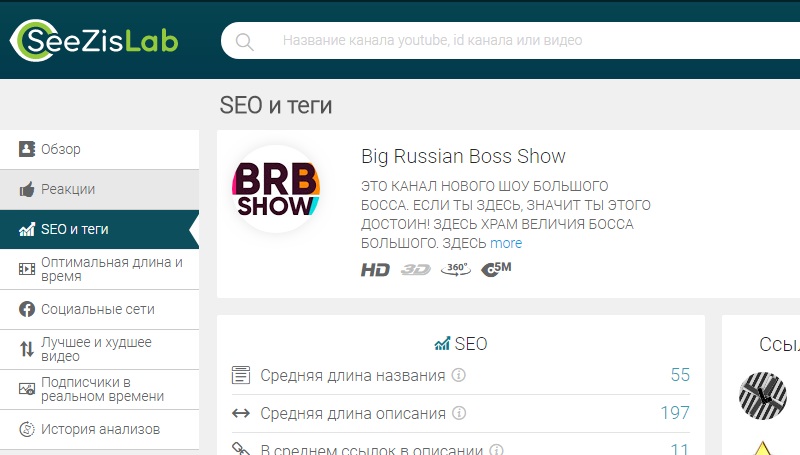This screenshot has height=455, width=800.
Task: Click the Обзор contact card icon
Action: point(27,149)
